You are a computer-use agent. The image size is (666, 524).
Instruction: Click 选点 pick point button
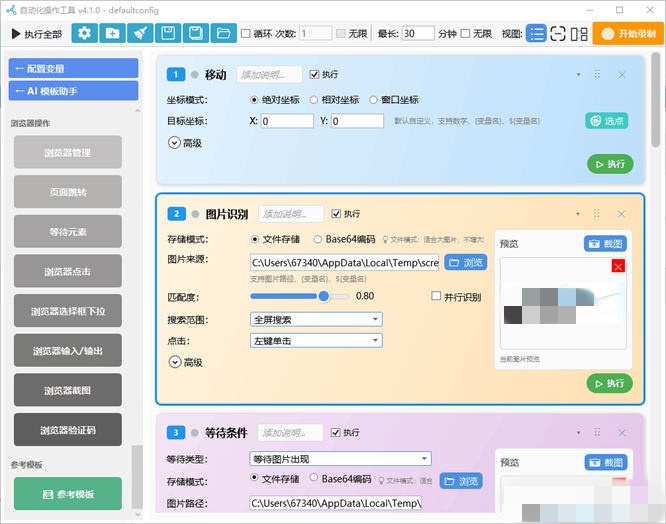[607, 121]
